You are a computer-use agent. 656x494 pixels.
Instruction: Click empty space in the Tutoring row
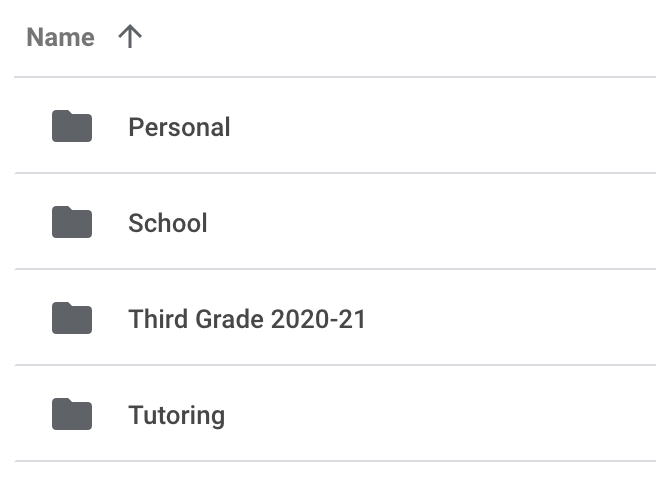coord(450,415)
